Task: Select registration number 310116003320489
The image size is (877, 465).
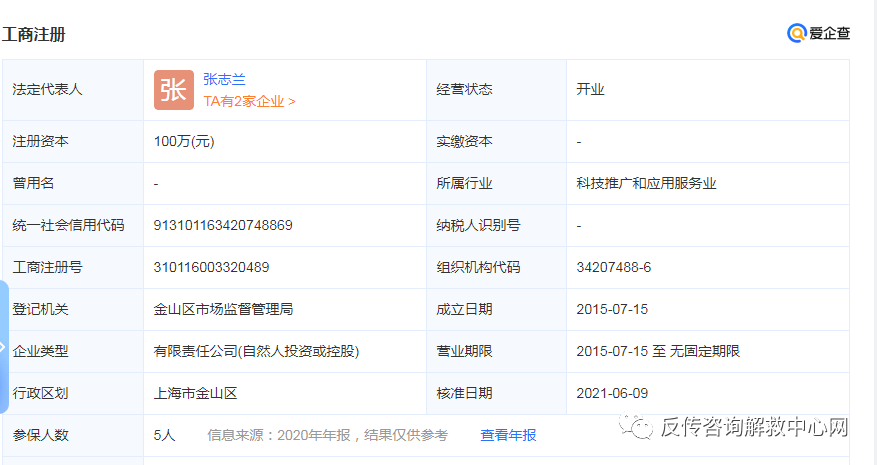Action: [x=211, y=267]
